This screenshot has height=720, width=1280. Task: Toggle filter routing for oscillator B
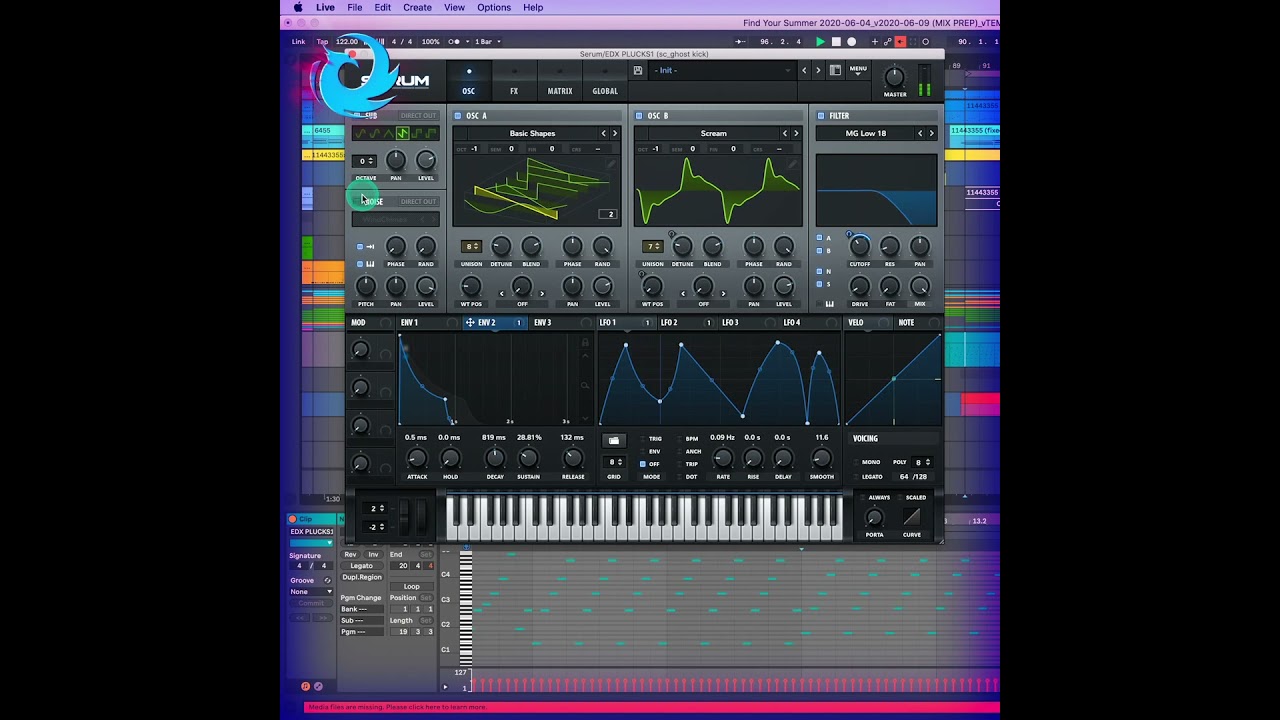pyautogui.click(x=820, y=251)
